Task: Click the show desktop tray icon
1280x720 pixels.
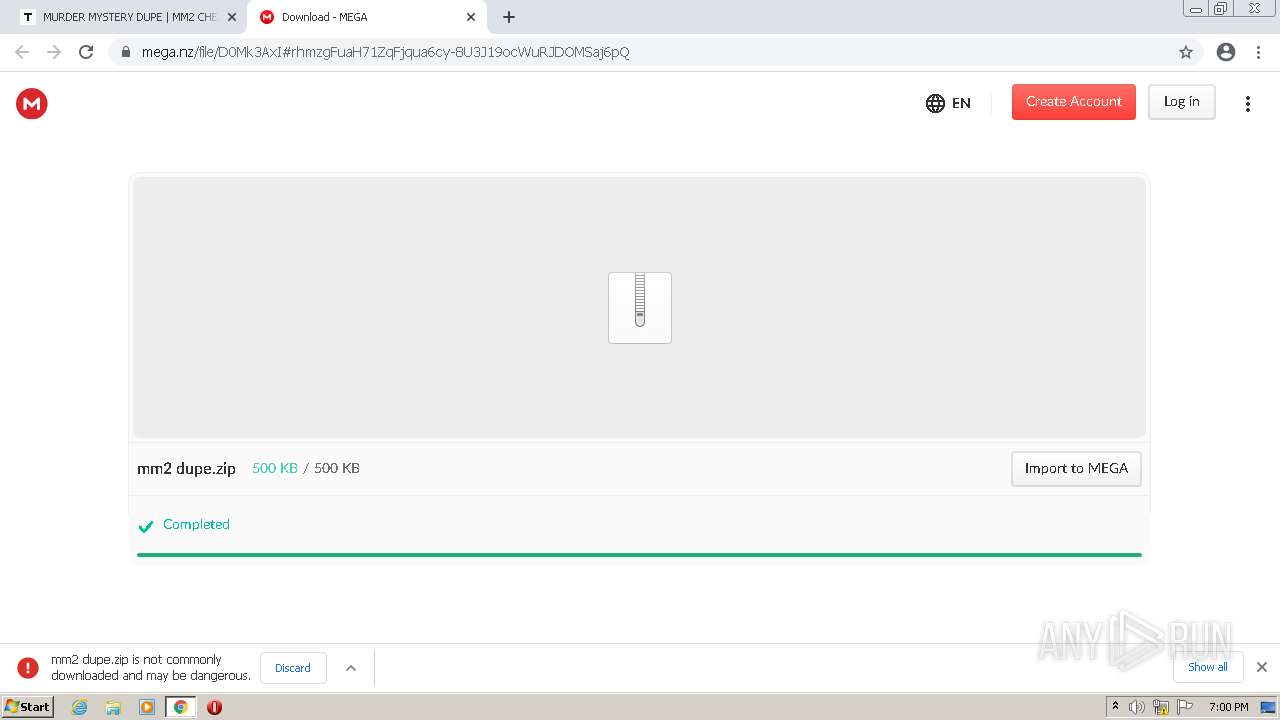Action: (1268, 707)
